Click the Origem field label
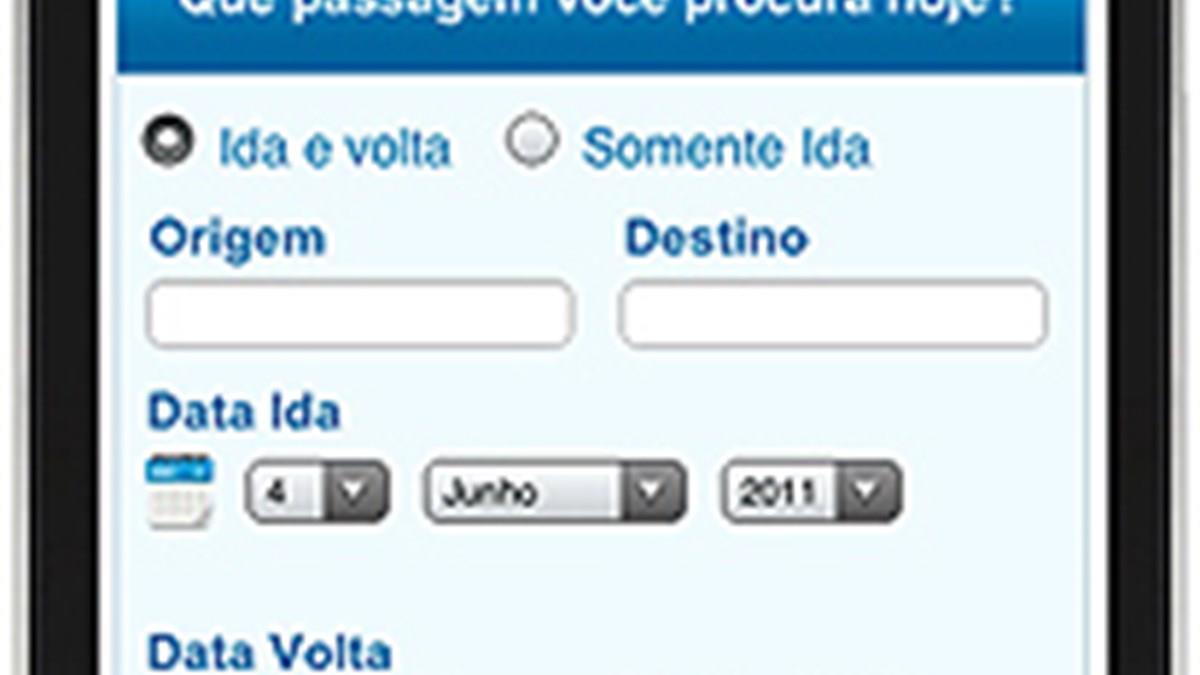 click(238, 239)
